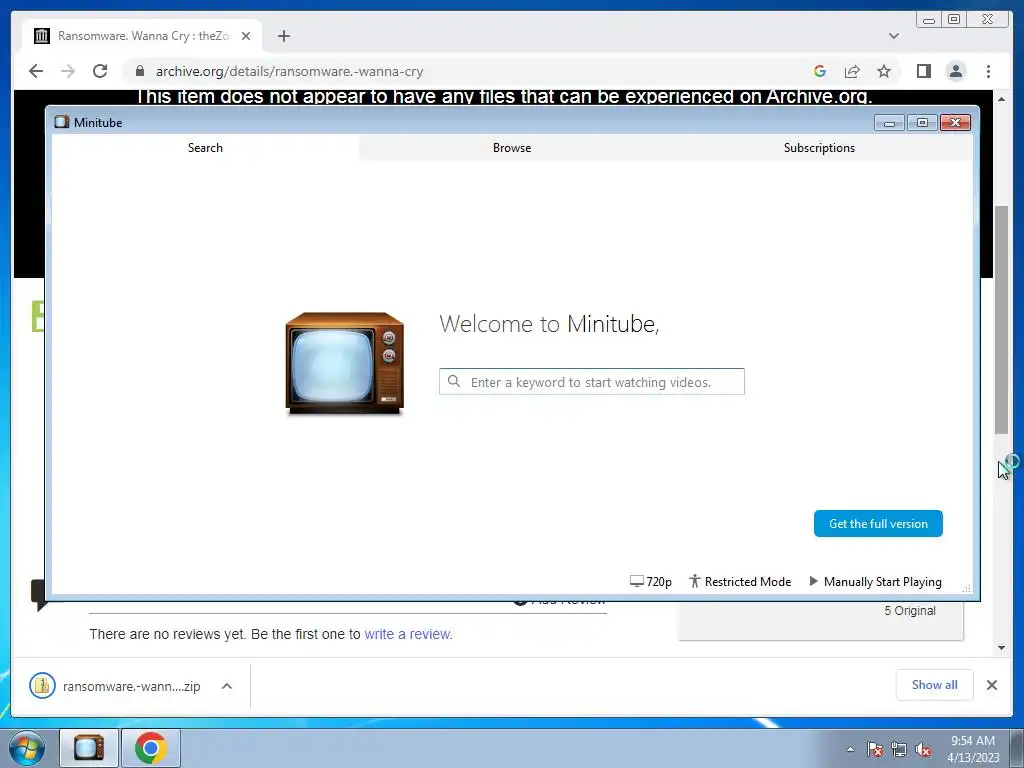Screen dimensions: 1024x768
Task: Click Show all downloads button
Action: [x=935, y=685]
